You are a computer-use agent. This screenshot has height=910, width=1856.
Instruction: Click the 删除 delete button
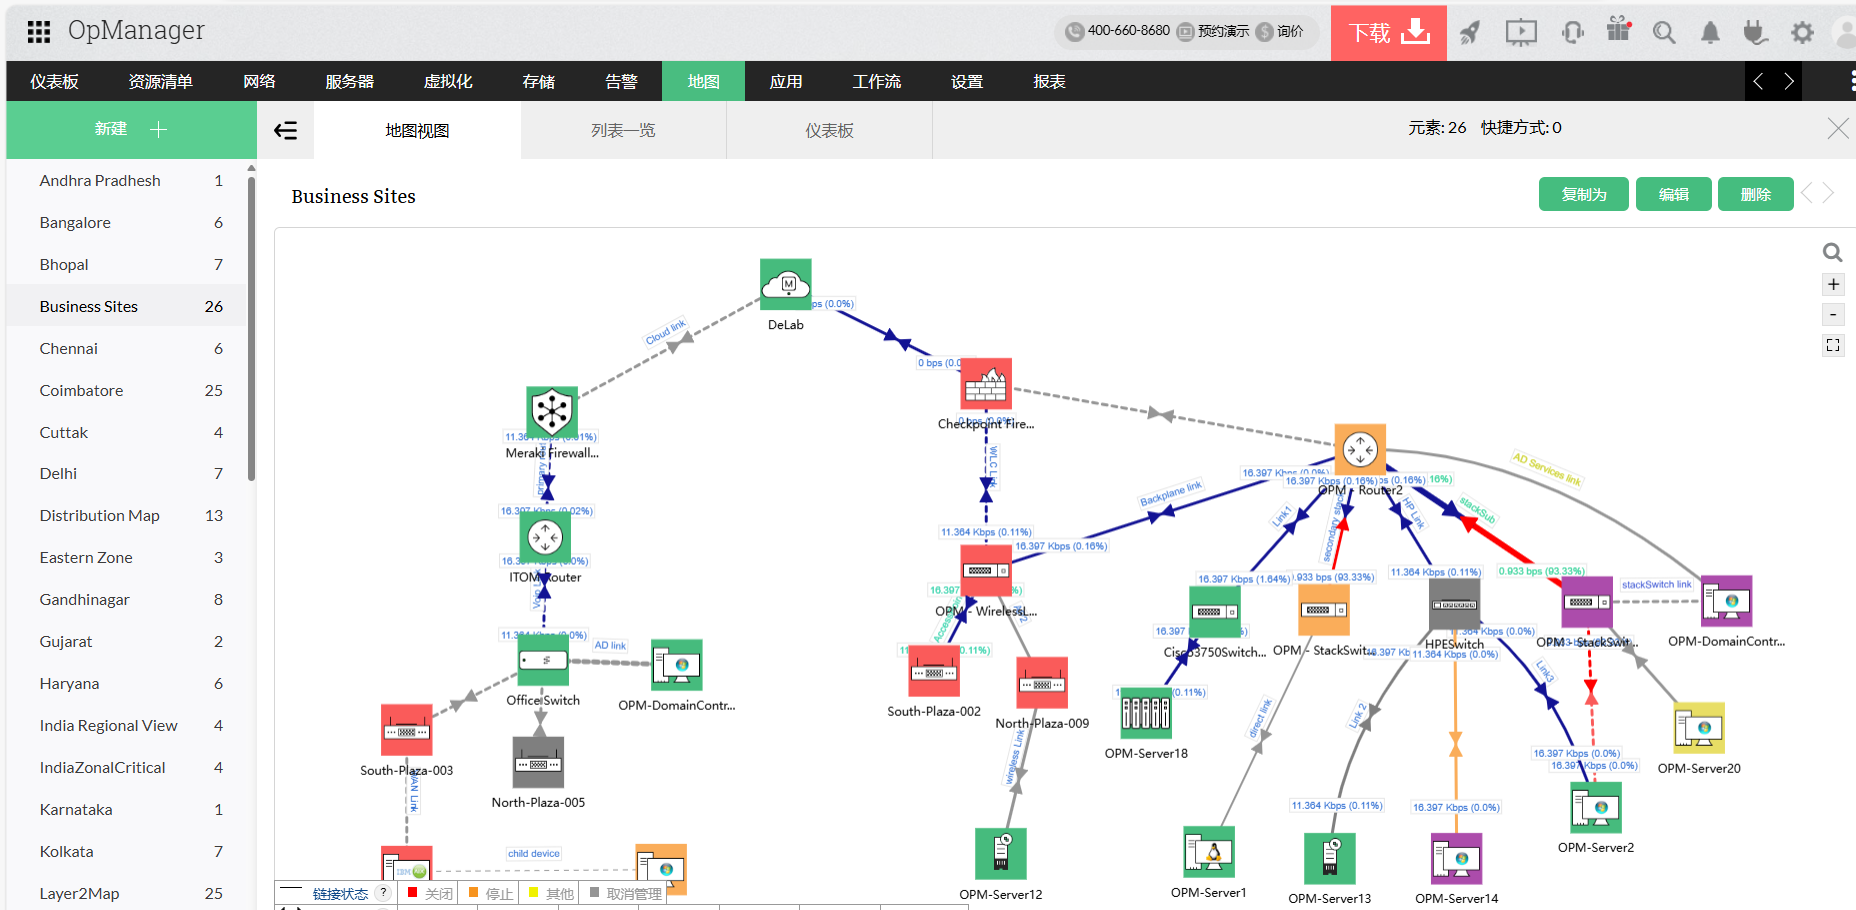(x=1756, y=194)
